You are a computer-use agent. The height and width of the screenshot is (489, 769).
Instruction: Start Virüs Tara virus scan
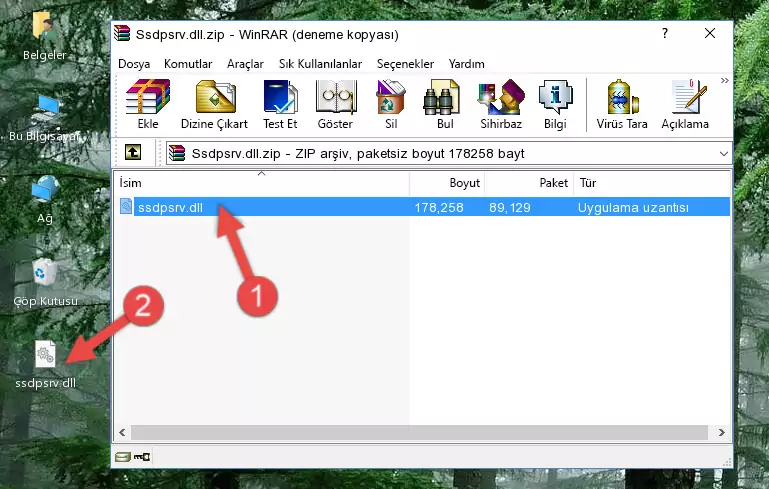click(x=622, y=104)
